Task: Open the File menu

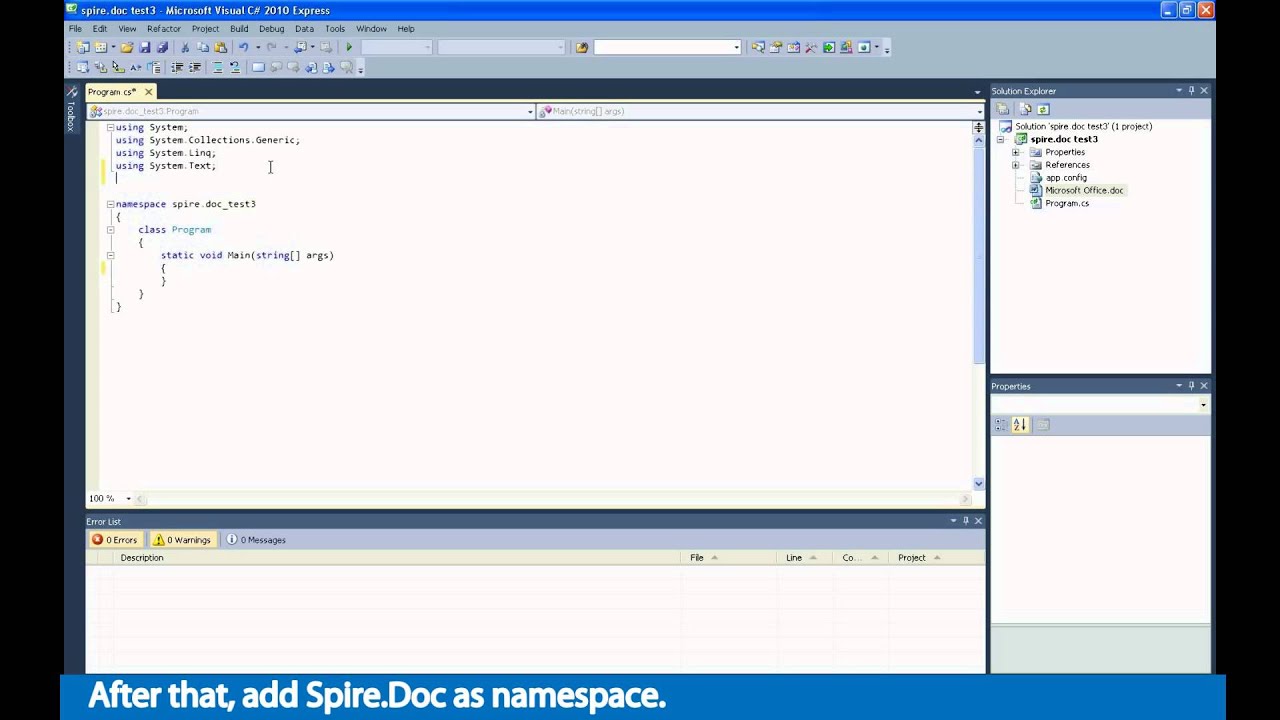Action: (75, 28)
